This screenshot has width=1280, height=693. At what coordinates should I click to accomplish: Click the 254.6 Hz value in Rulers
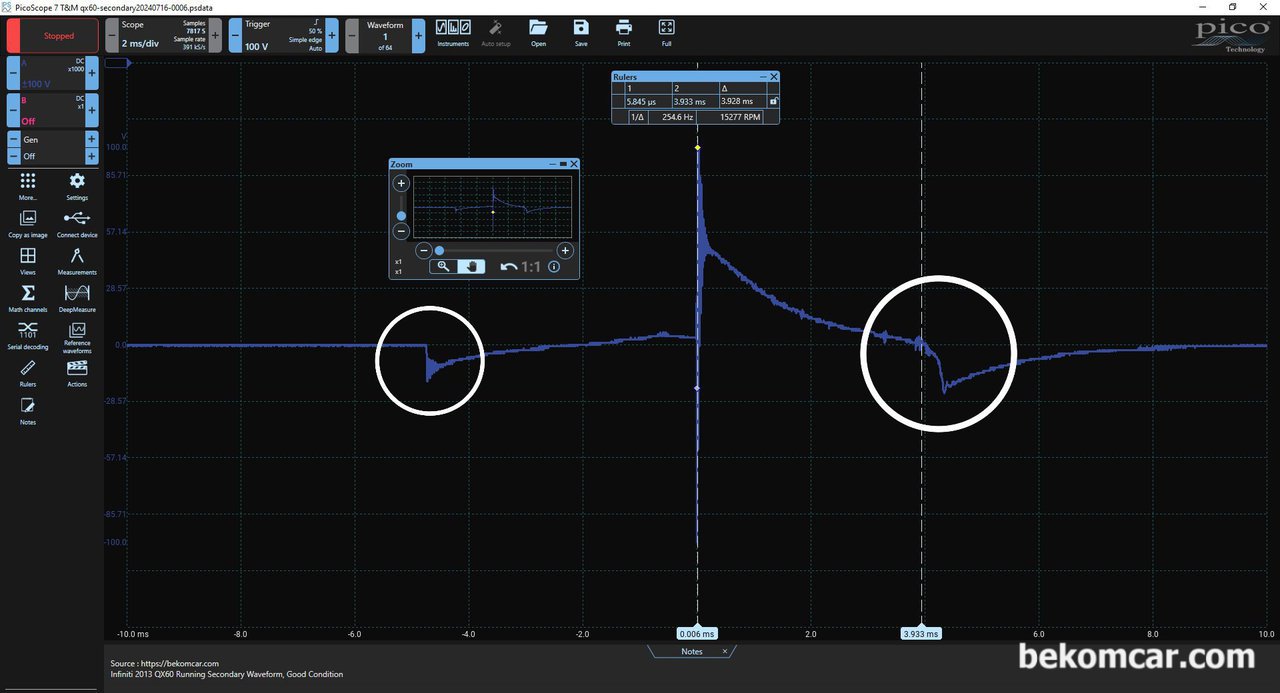pos(678,117)
